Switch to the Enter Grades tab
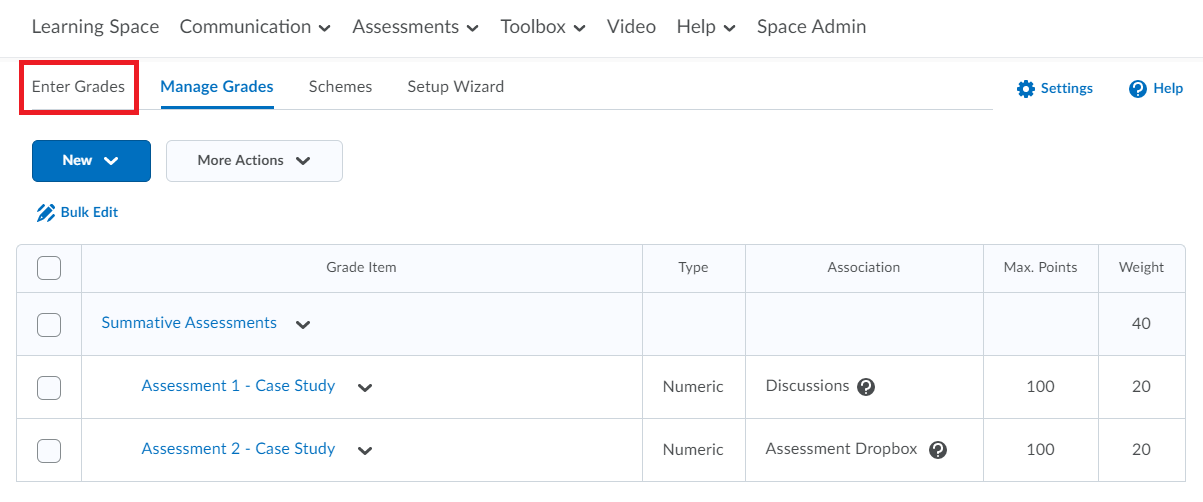 coord(78,87)
